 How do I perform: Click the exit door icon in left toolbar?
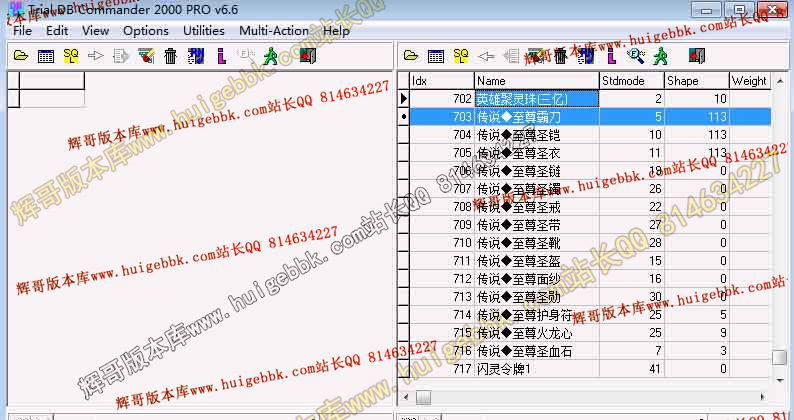click(x=308, y=56)
